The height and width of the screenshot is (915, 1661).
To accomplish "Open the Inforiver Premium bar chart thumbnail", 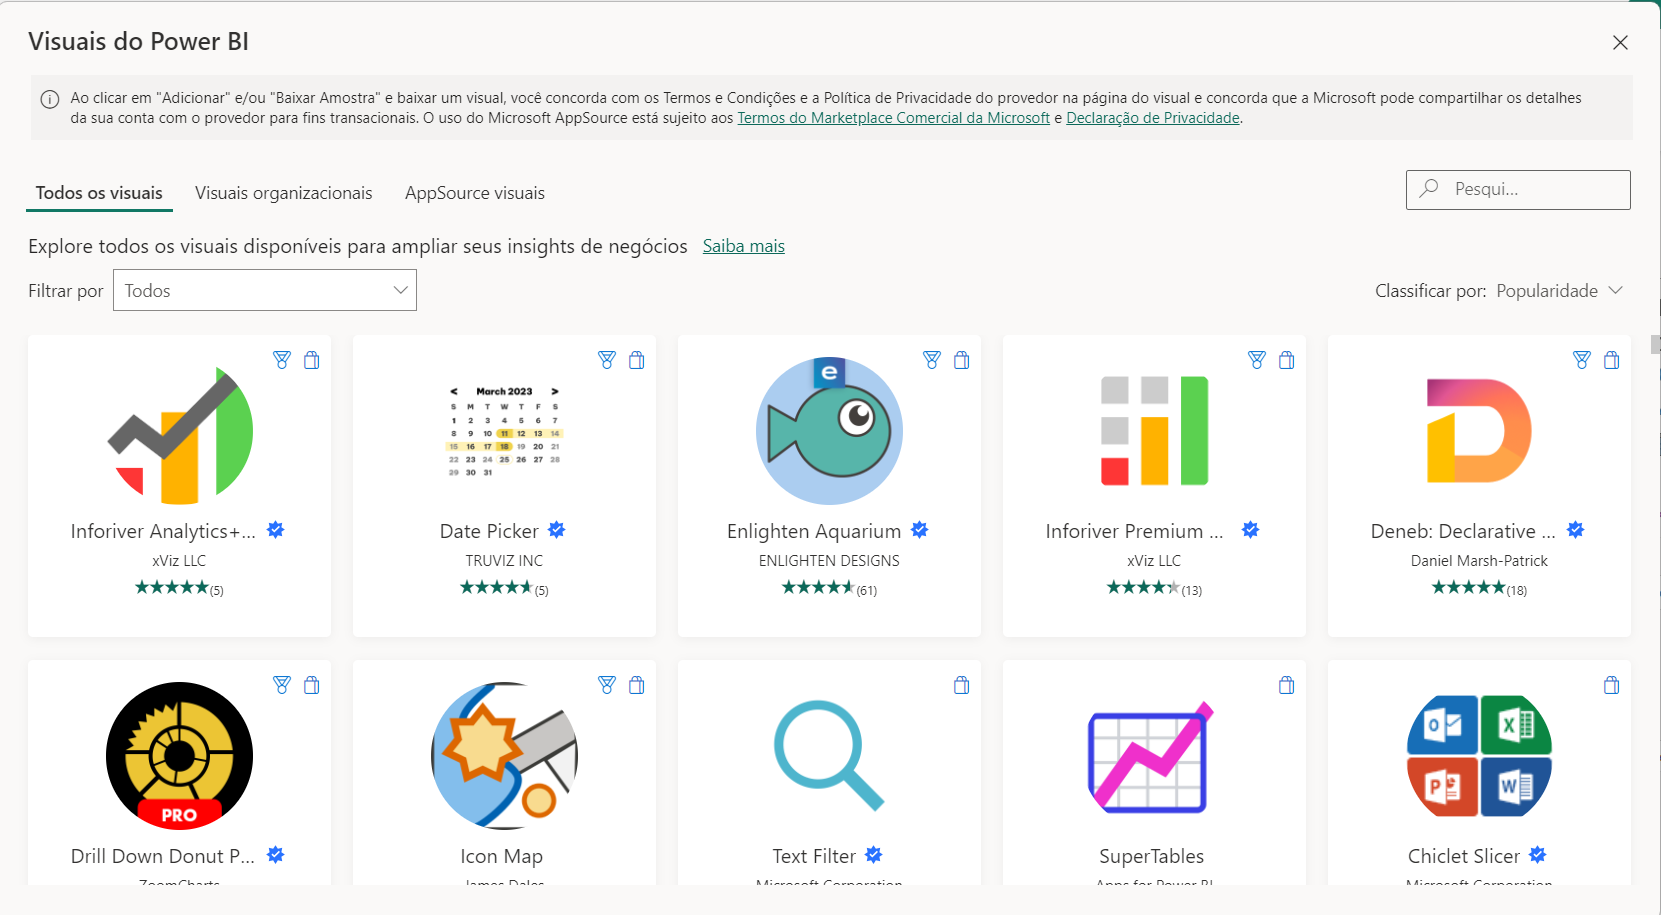I will coord(1154,431).
